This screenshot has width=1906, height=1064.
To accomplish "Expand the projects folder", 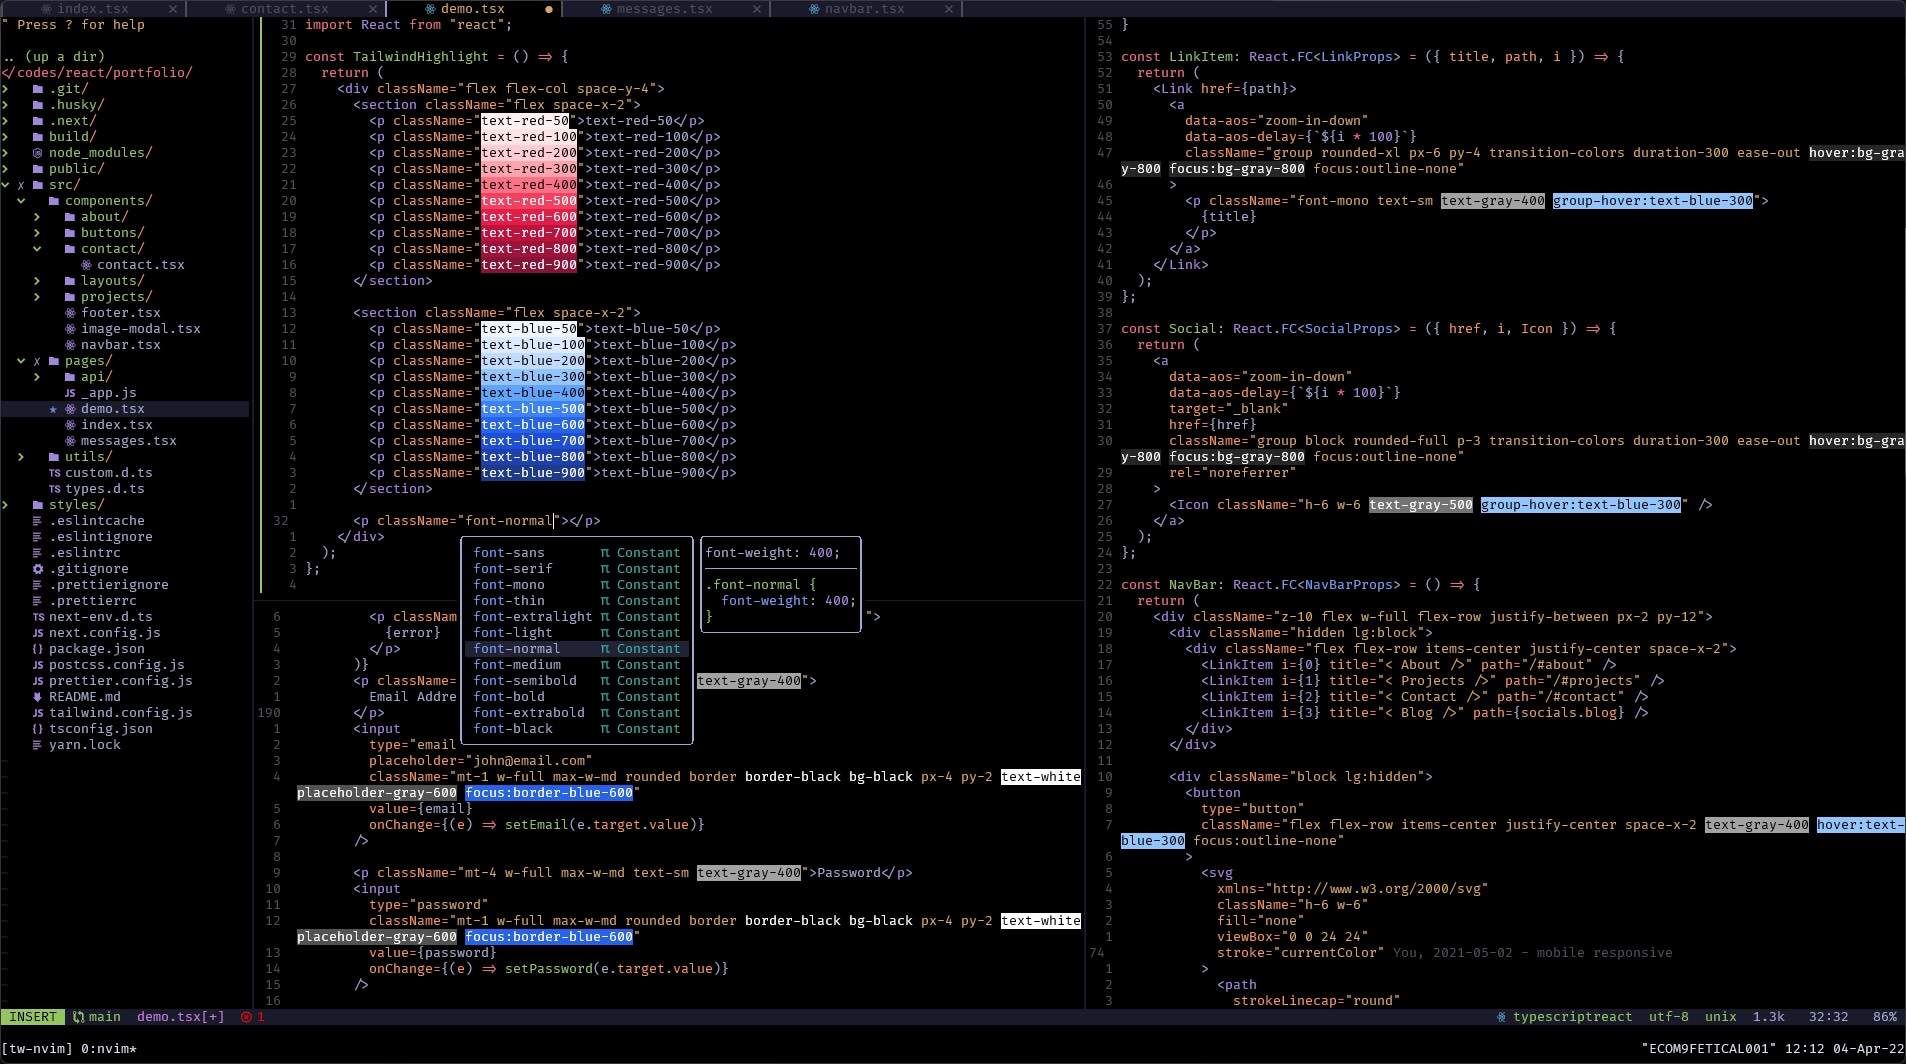I will click(37, 296).
